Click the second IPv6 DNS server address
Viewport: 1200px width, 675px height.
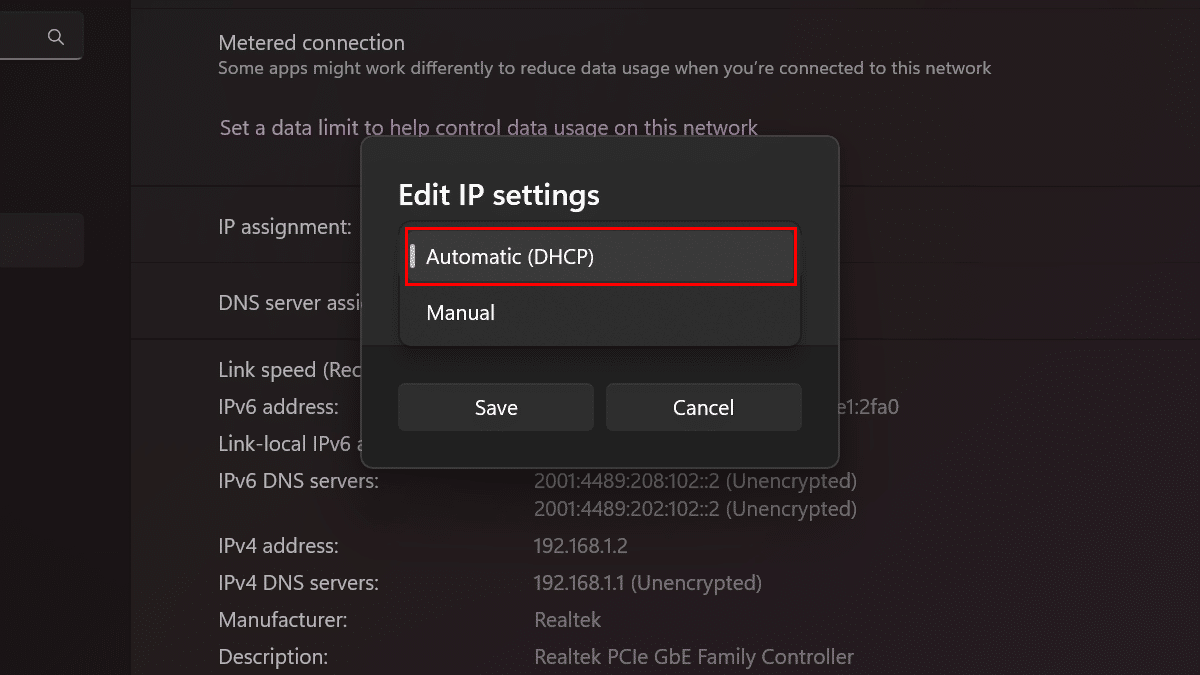(695, 509)
